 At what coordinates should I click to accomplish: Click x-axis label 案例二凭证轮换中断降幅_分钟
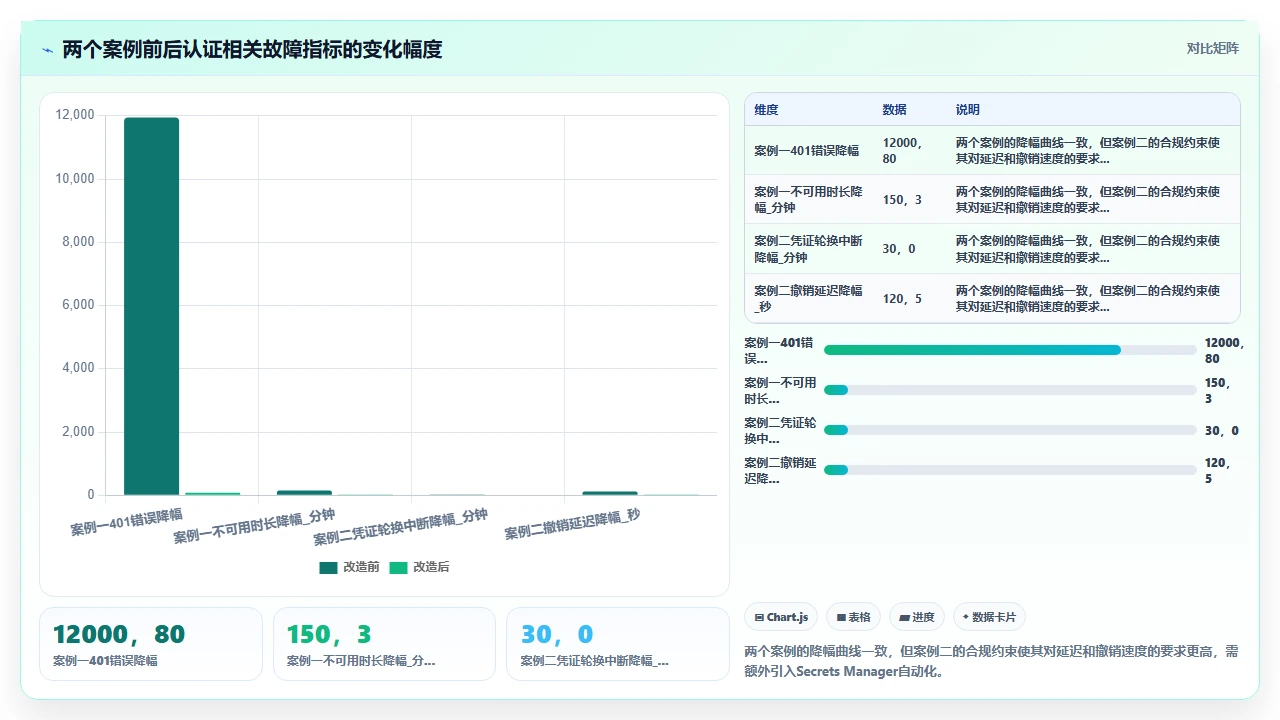401,527
